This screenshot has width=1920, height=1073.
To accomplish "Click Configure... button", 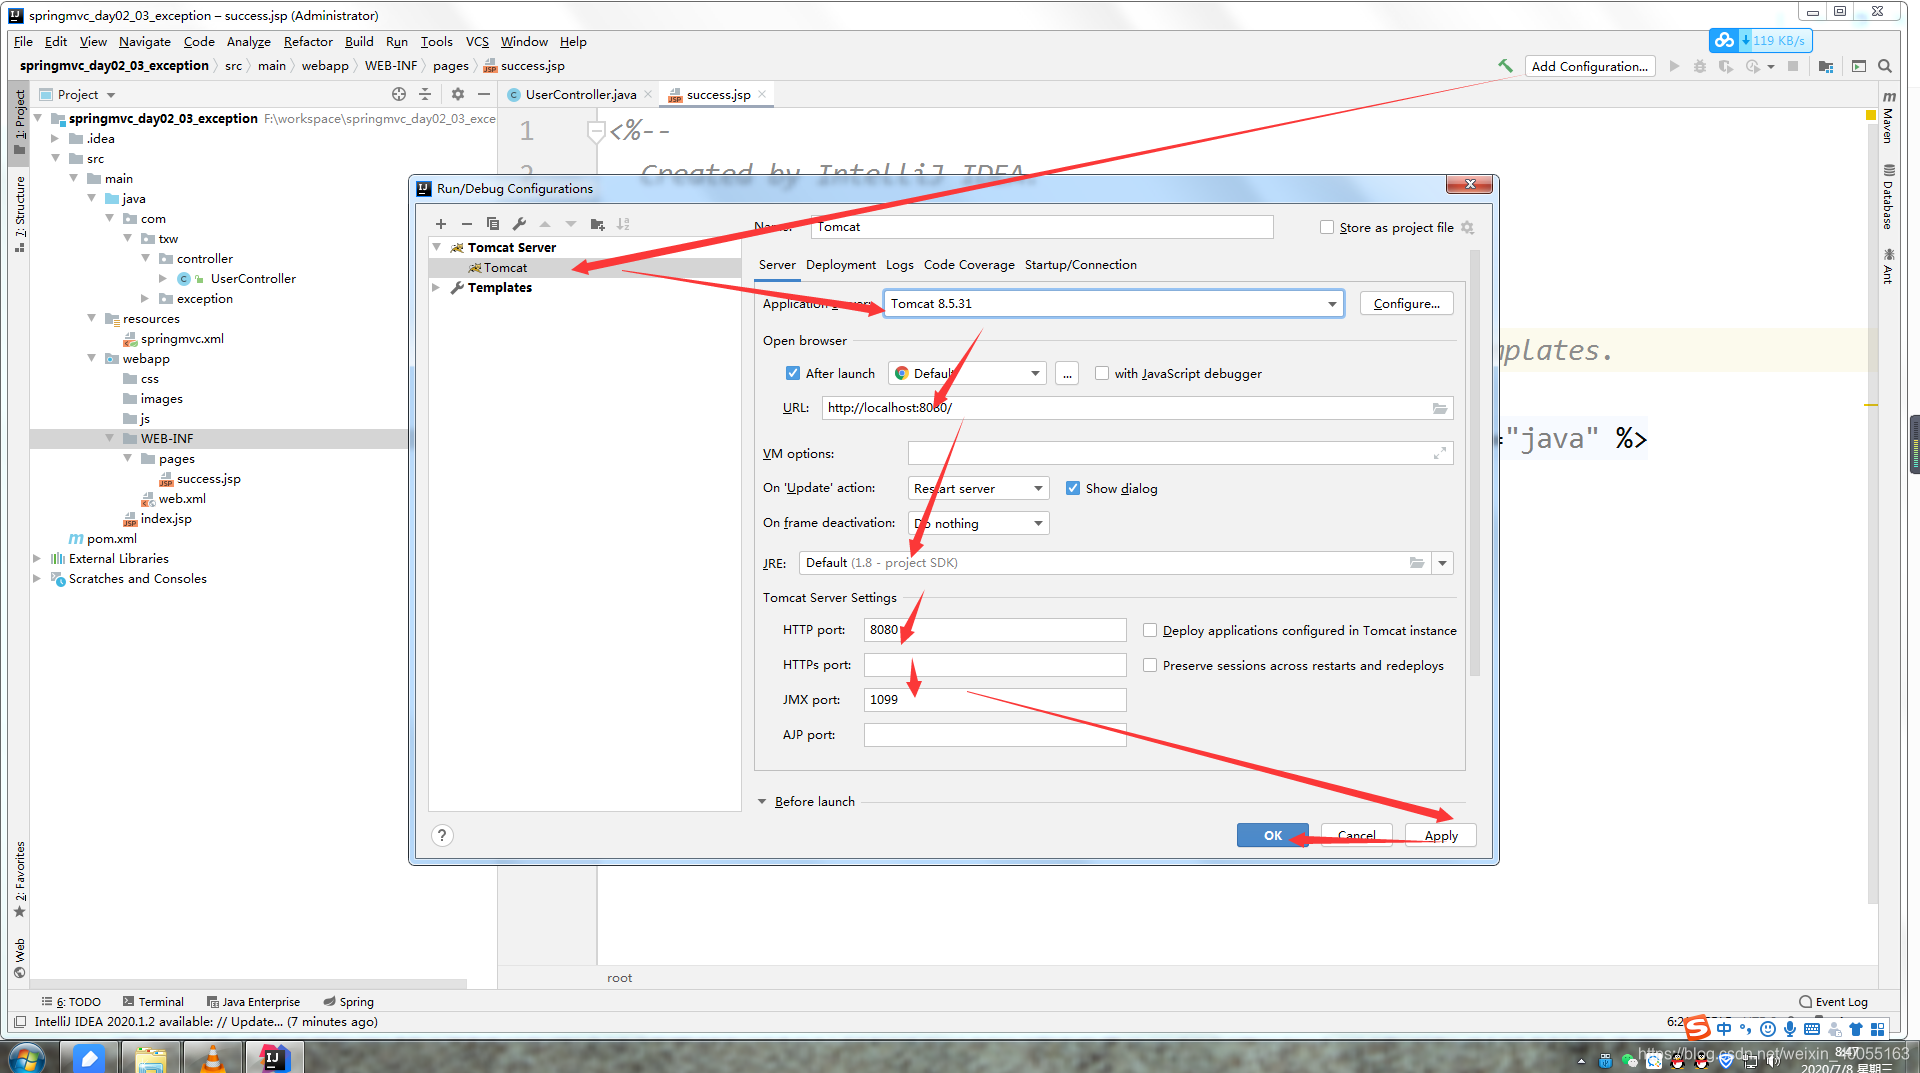I will pyautogui.click(x=1407, y=304).
